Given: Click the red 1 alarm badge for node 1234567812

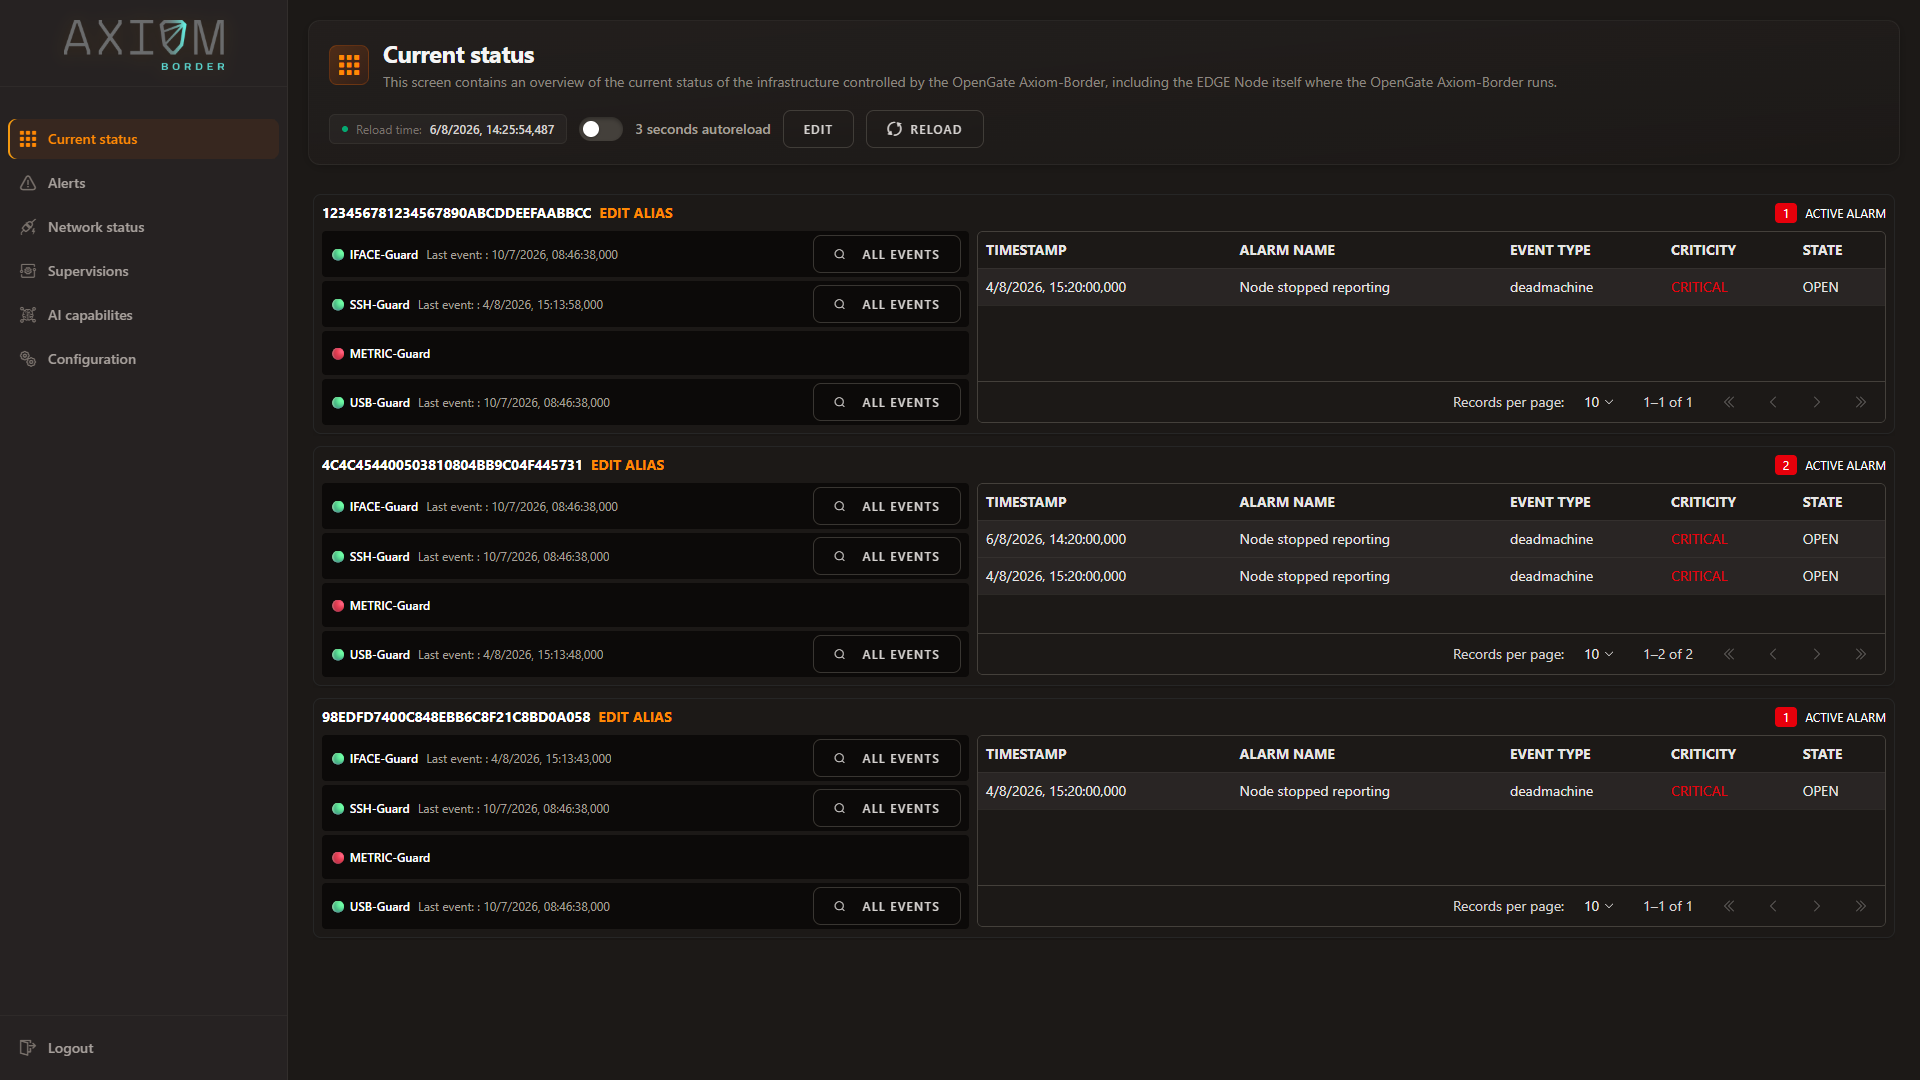Looking at the screenshot, I should point(1786,213).
